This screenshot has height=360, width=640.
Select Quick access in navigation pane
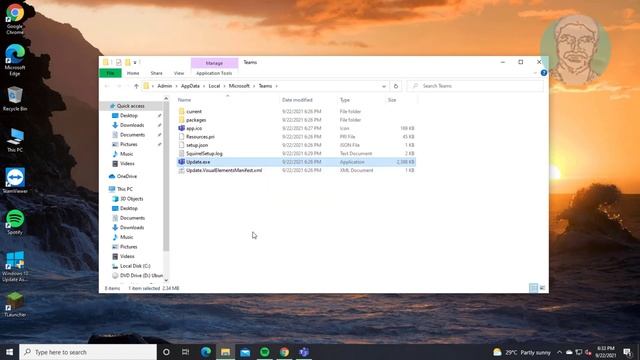tap(130, 106)
